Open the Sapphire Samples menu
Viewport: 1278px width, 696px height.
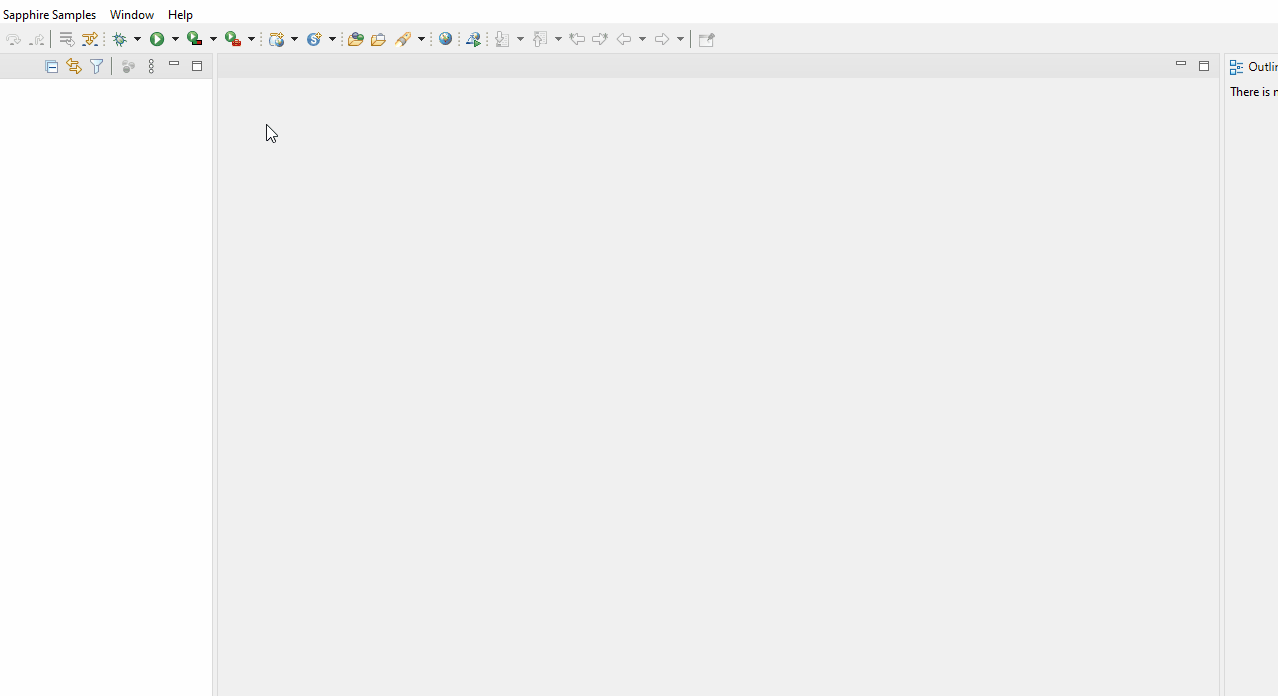click(49, 14)
